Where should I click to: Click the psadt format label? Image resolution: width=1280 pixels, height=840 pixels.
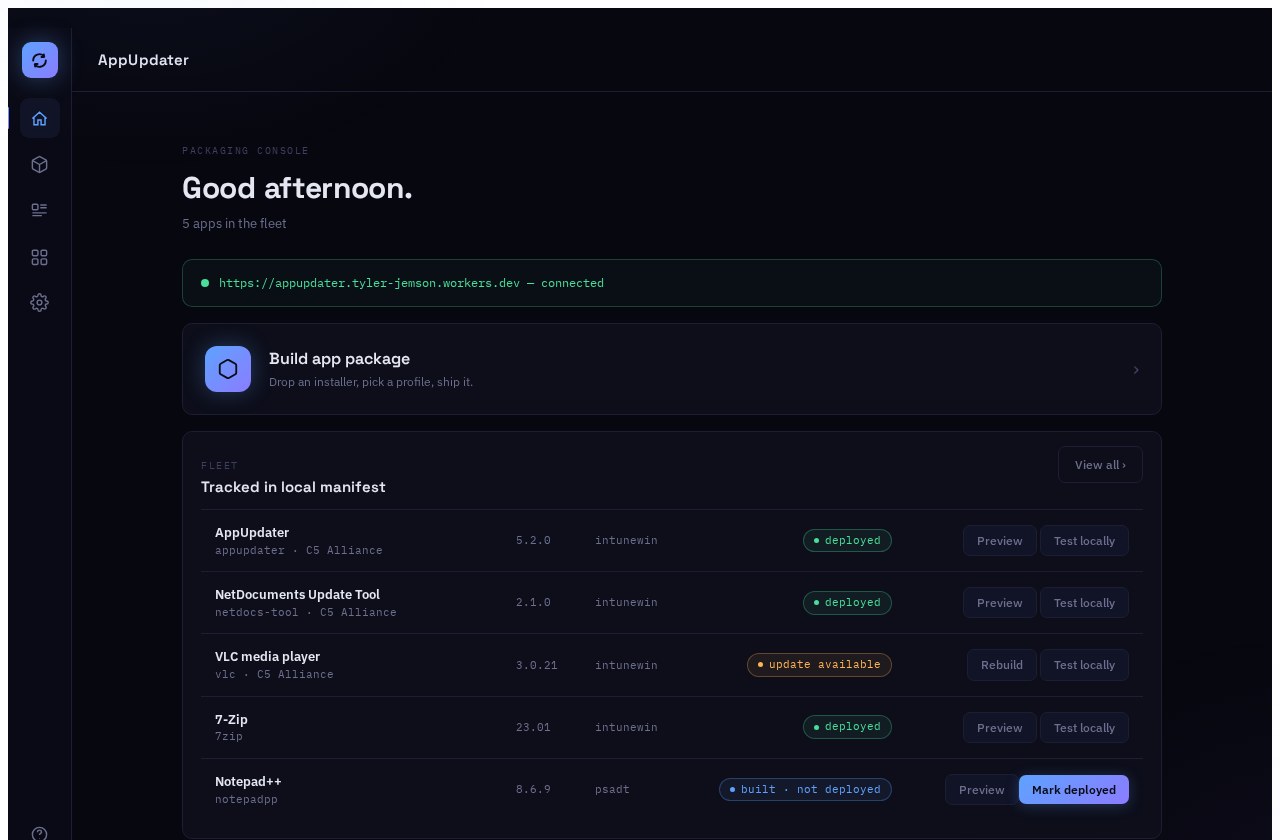point(612,789)
